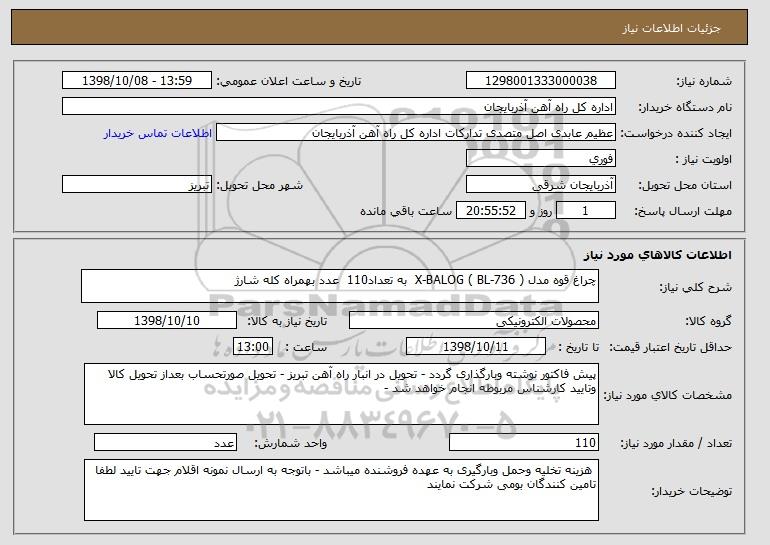Screen dimensions: 770x545
Task: Click the label تعداد / مقدار مورد نیاز
Action: 676,443
